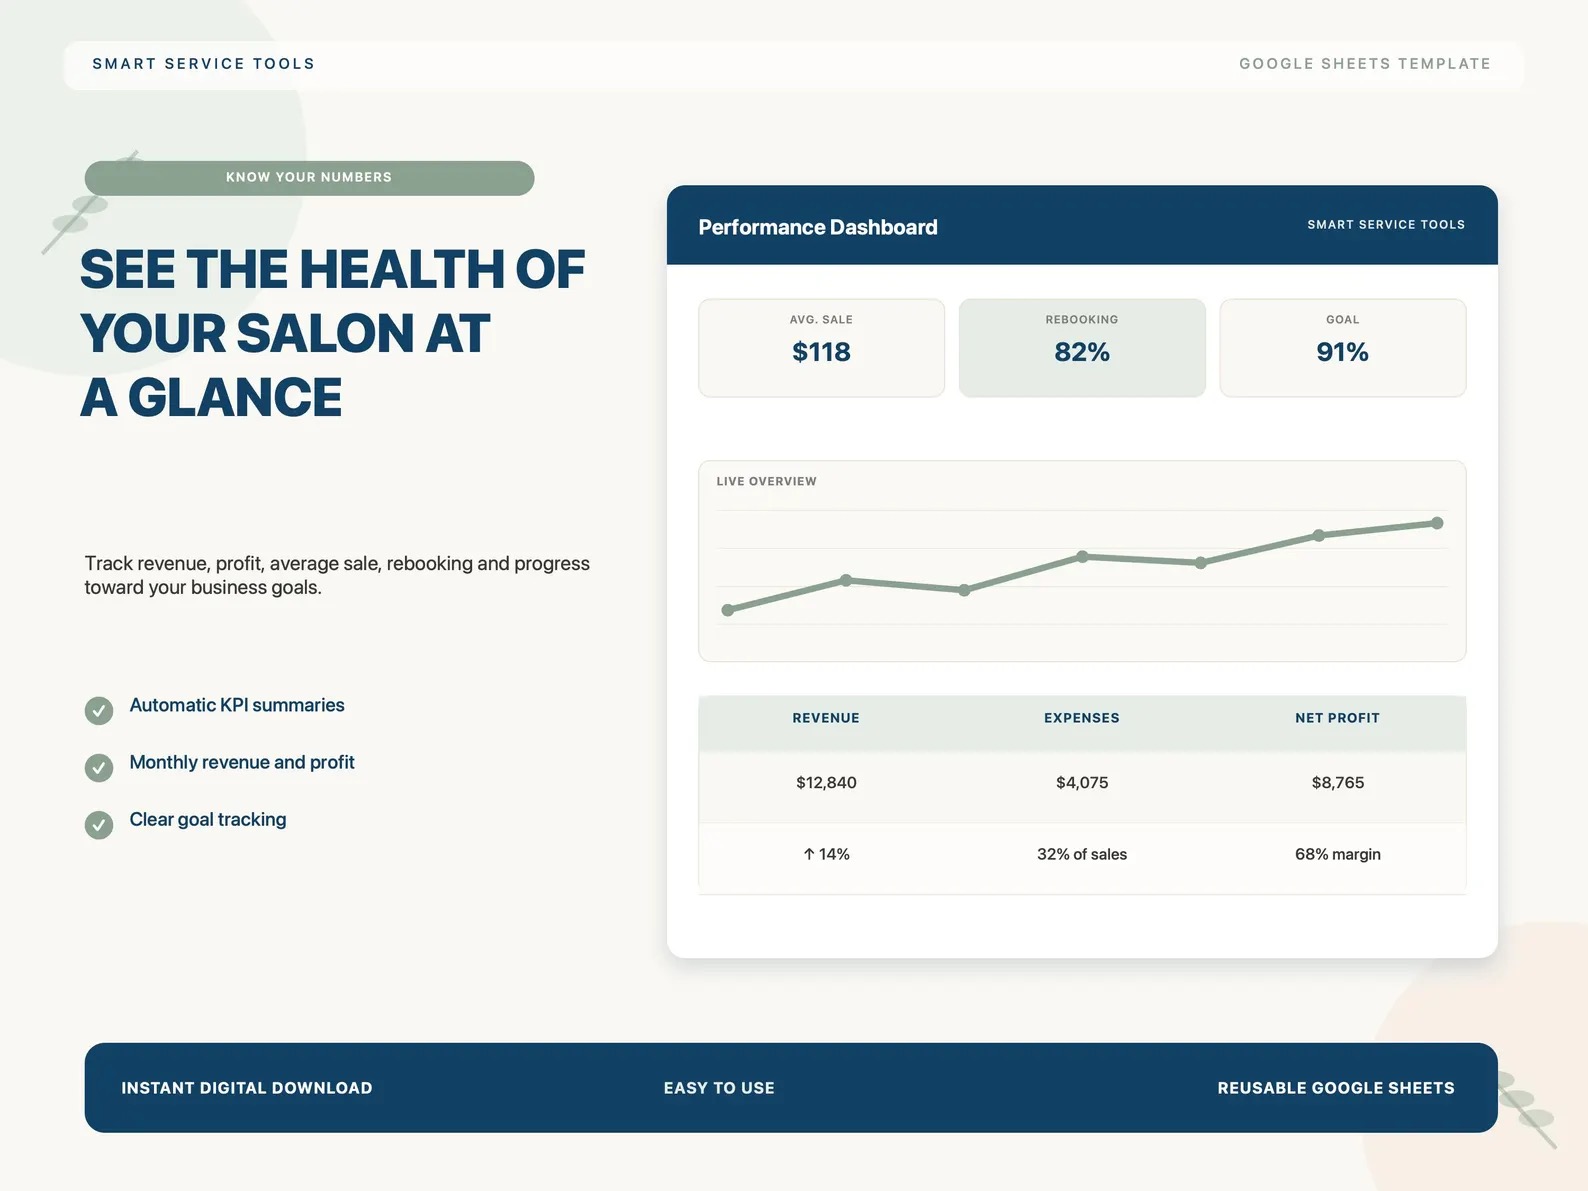Click the up arrow next to 14%
Image resolution: width=1588 pixels, height=1191 pixels.
click(x=809, y=854)
